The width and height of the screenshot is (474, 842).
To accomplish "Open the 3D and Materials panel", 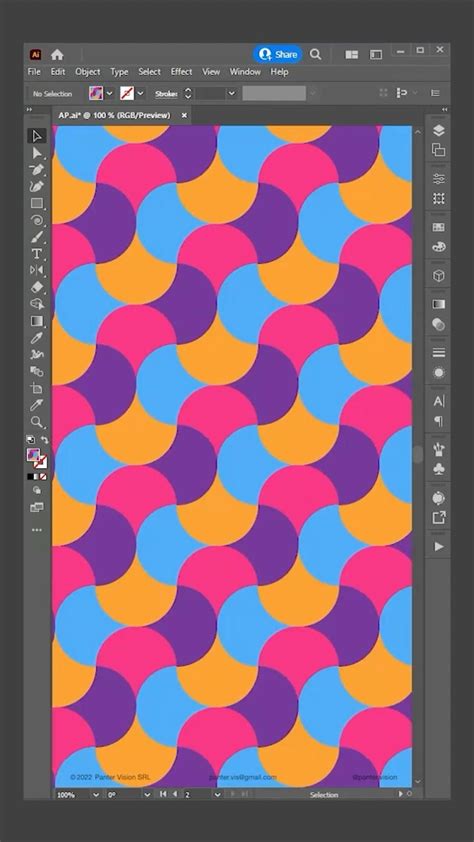I will (x=439, y=276).
